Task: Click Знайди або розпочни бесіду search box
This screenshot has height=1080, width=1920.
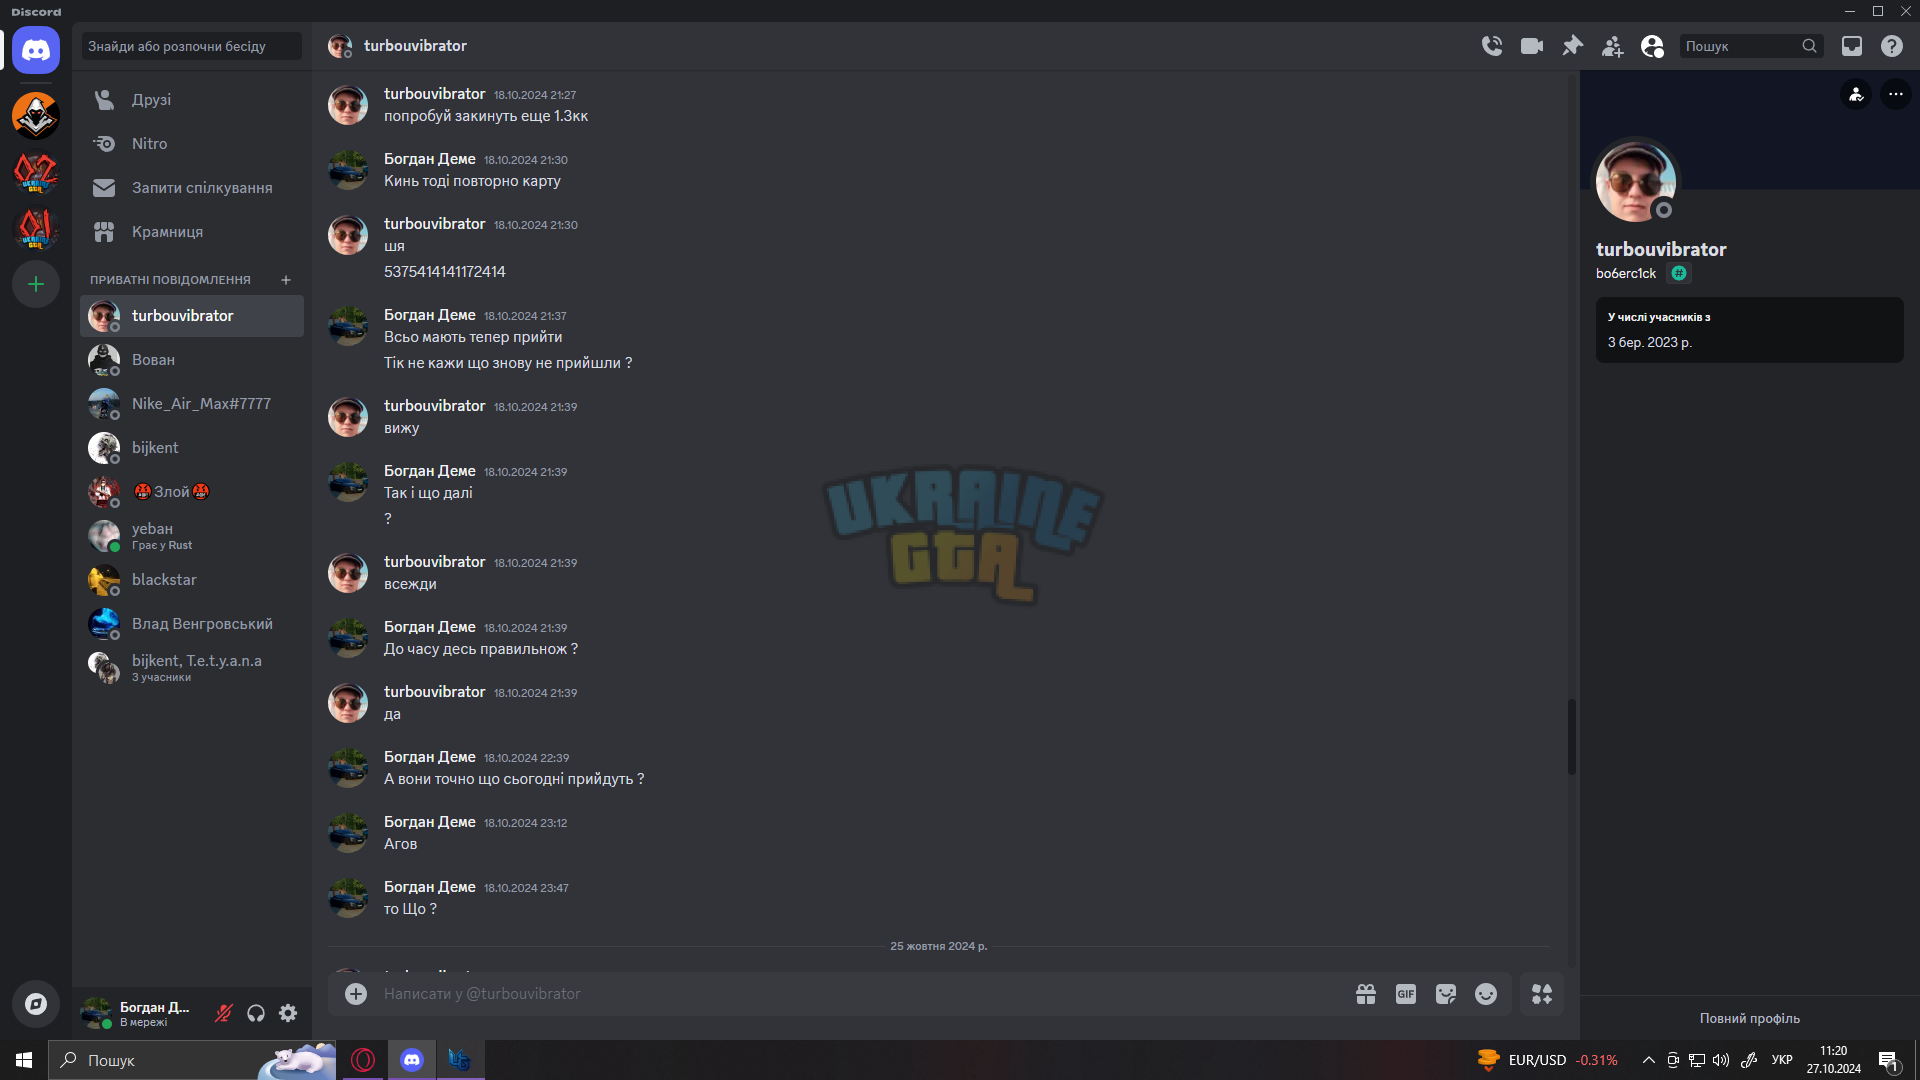Action: [x=191, y=46]
